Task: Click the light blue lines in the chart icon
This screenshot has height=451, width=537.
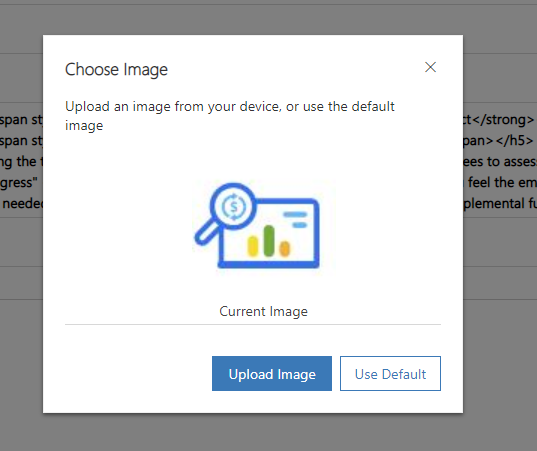Action: click(295, 220)
